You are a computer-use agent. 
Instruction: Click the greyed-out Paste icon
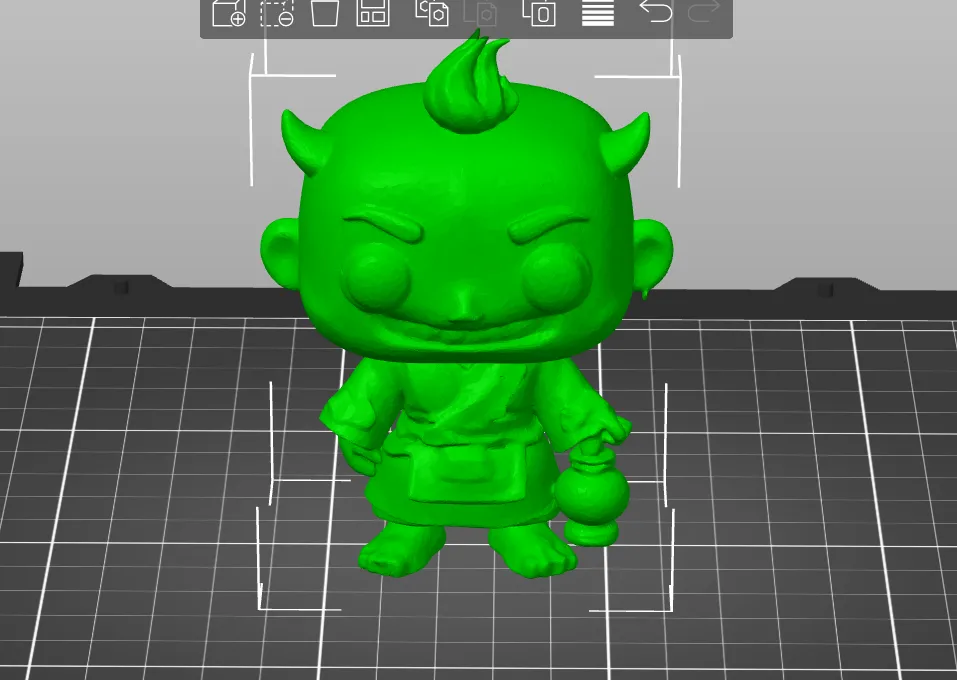[480, 12]
